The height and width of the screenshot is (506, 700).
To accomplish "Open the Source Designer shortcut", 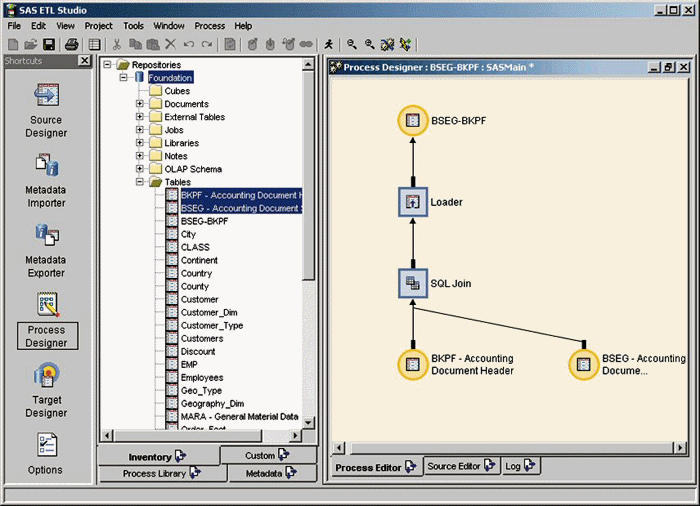I will (x=46, y=110).
